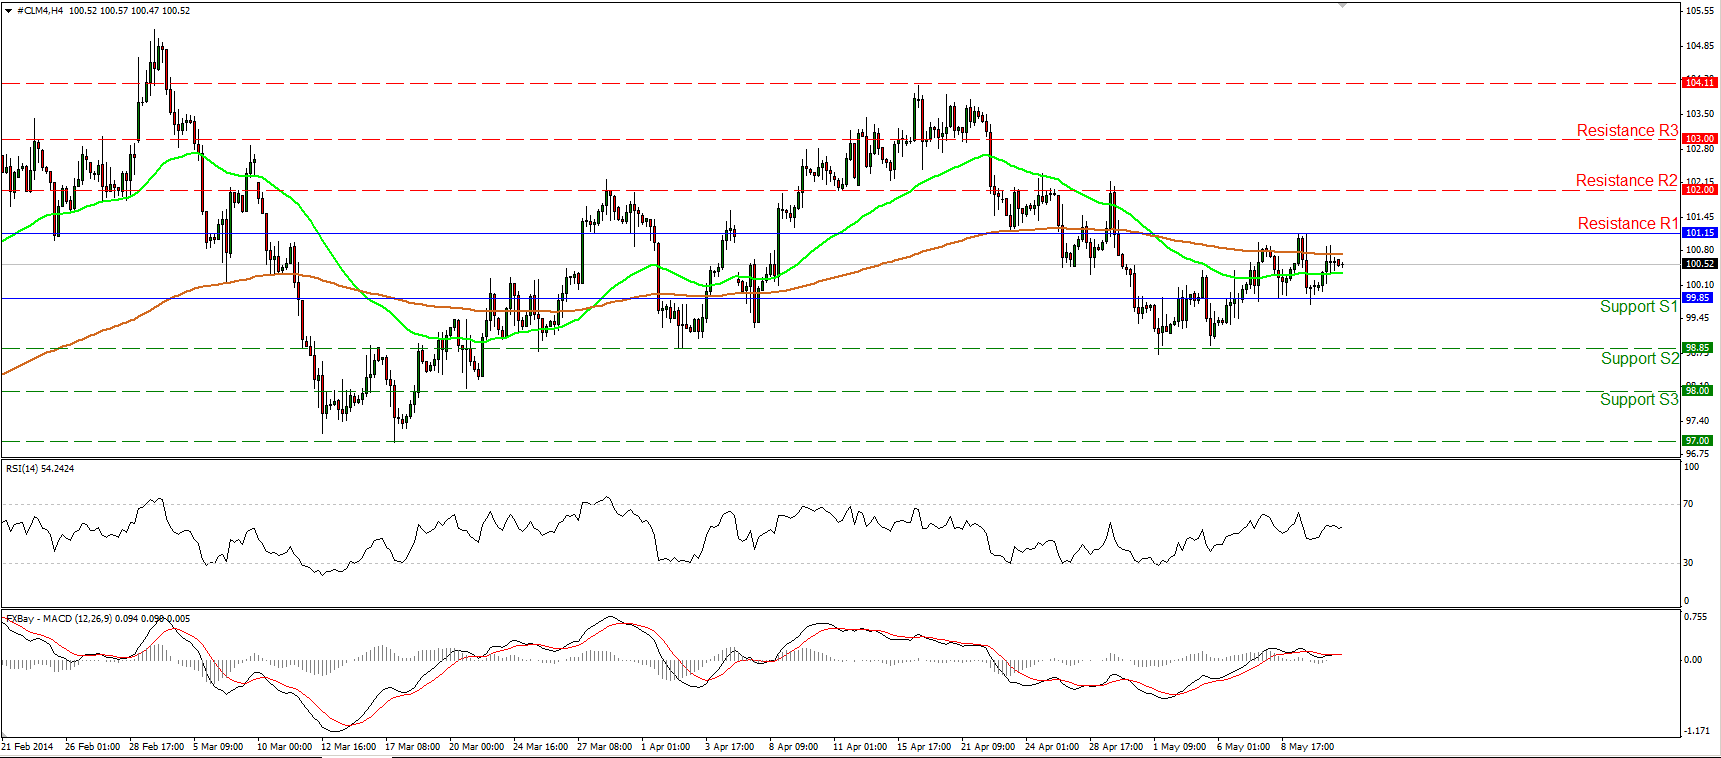
Task: Click the 8 Apr 09:00 time axis label
Action: [x=793, y=747]
